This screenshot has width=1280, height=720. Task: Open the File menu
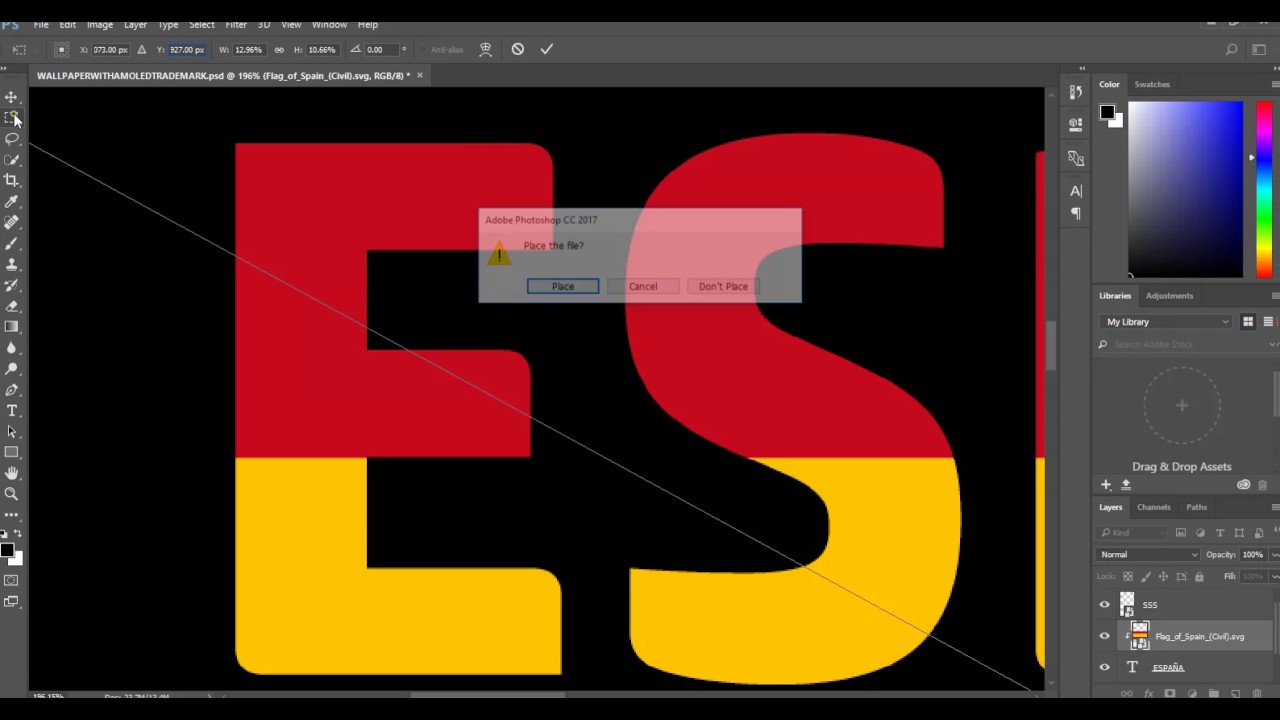pos(41,24)
